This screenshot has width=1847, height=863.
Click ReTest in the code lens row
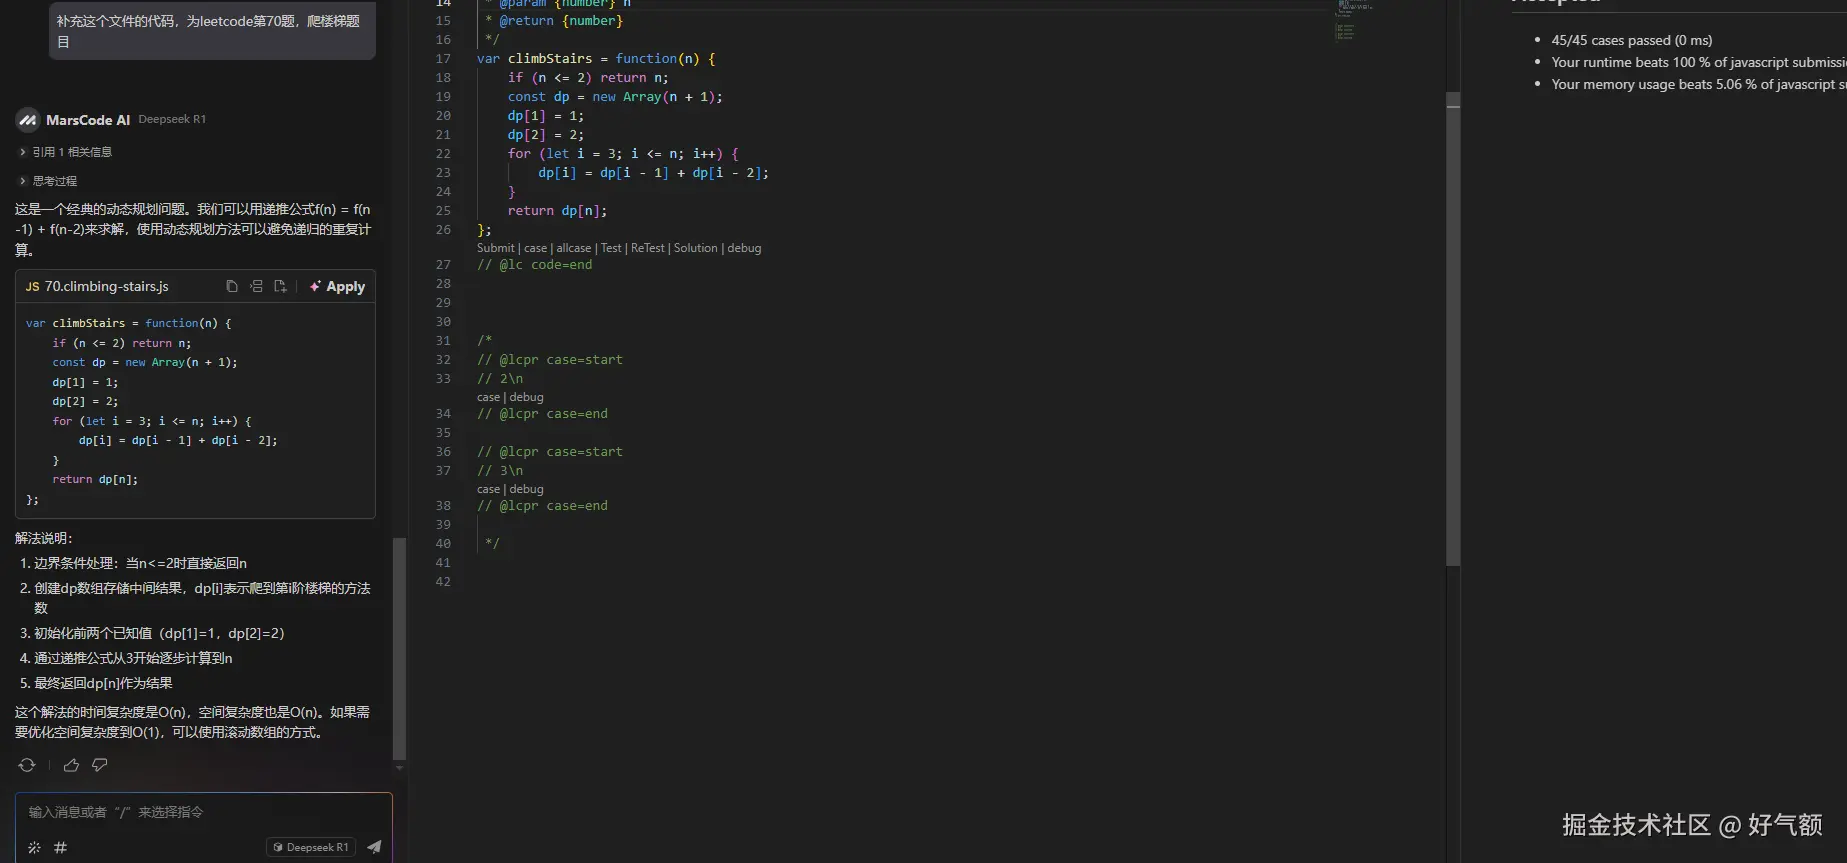pyautogui.click(x=647, y=248)
